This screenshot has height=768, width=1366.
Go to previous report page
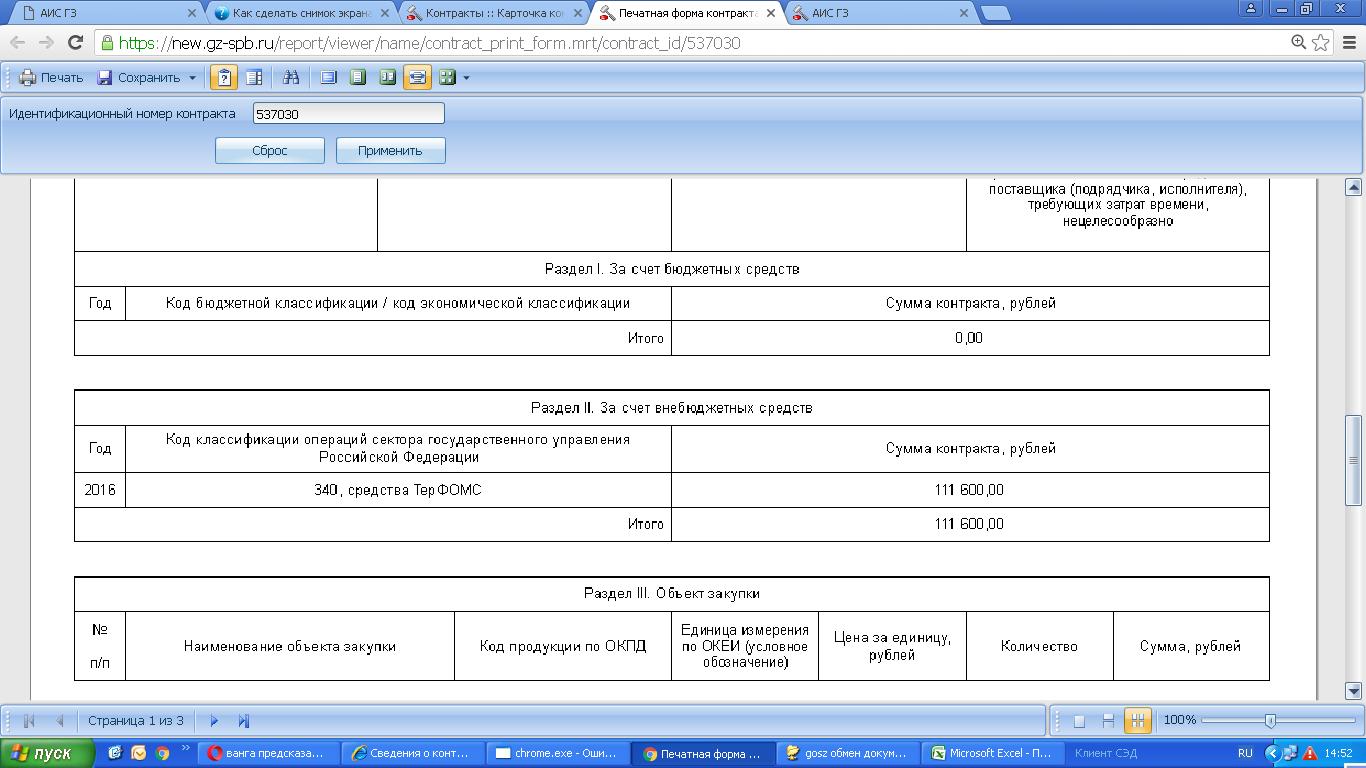coord(59,720)
